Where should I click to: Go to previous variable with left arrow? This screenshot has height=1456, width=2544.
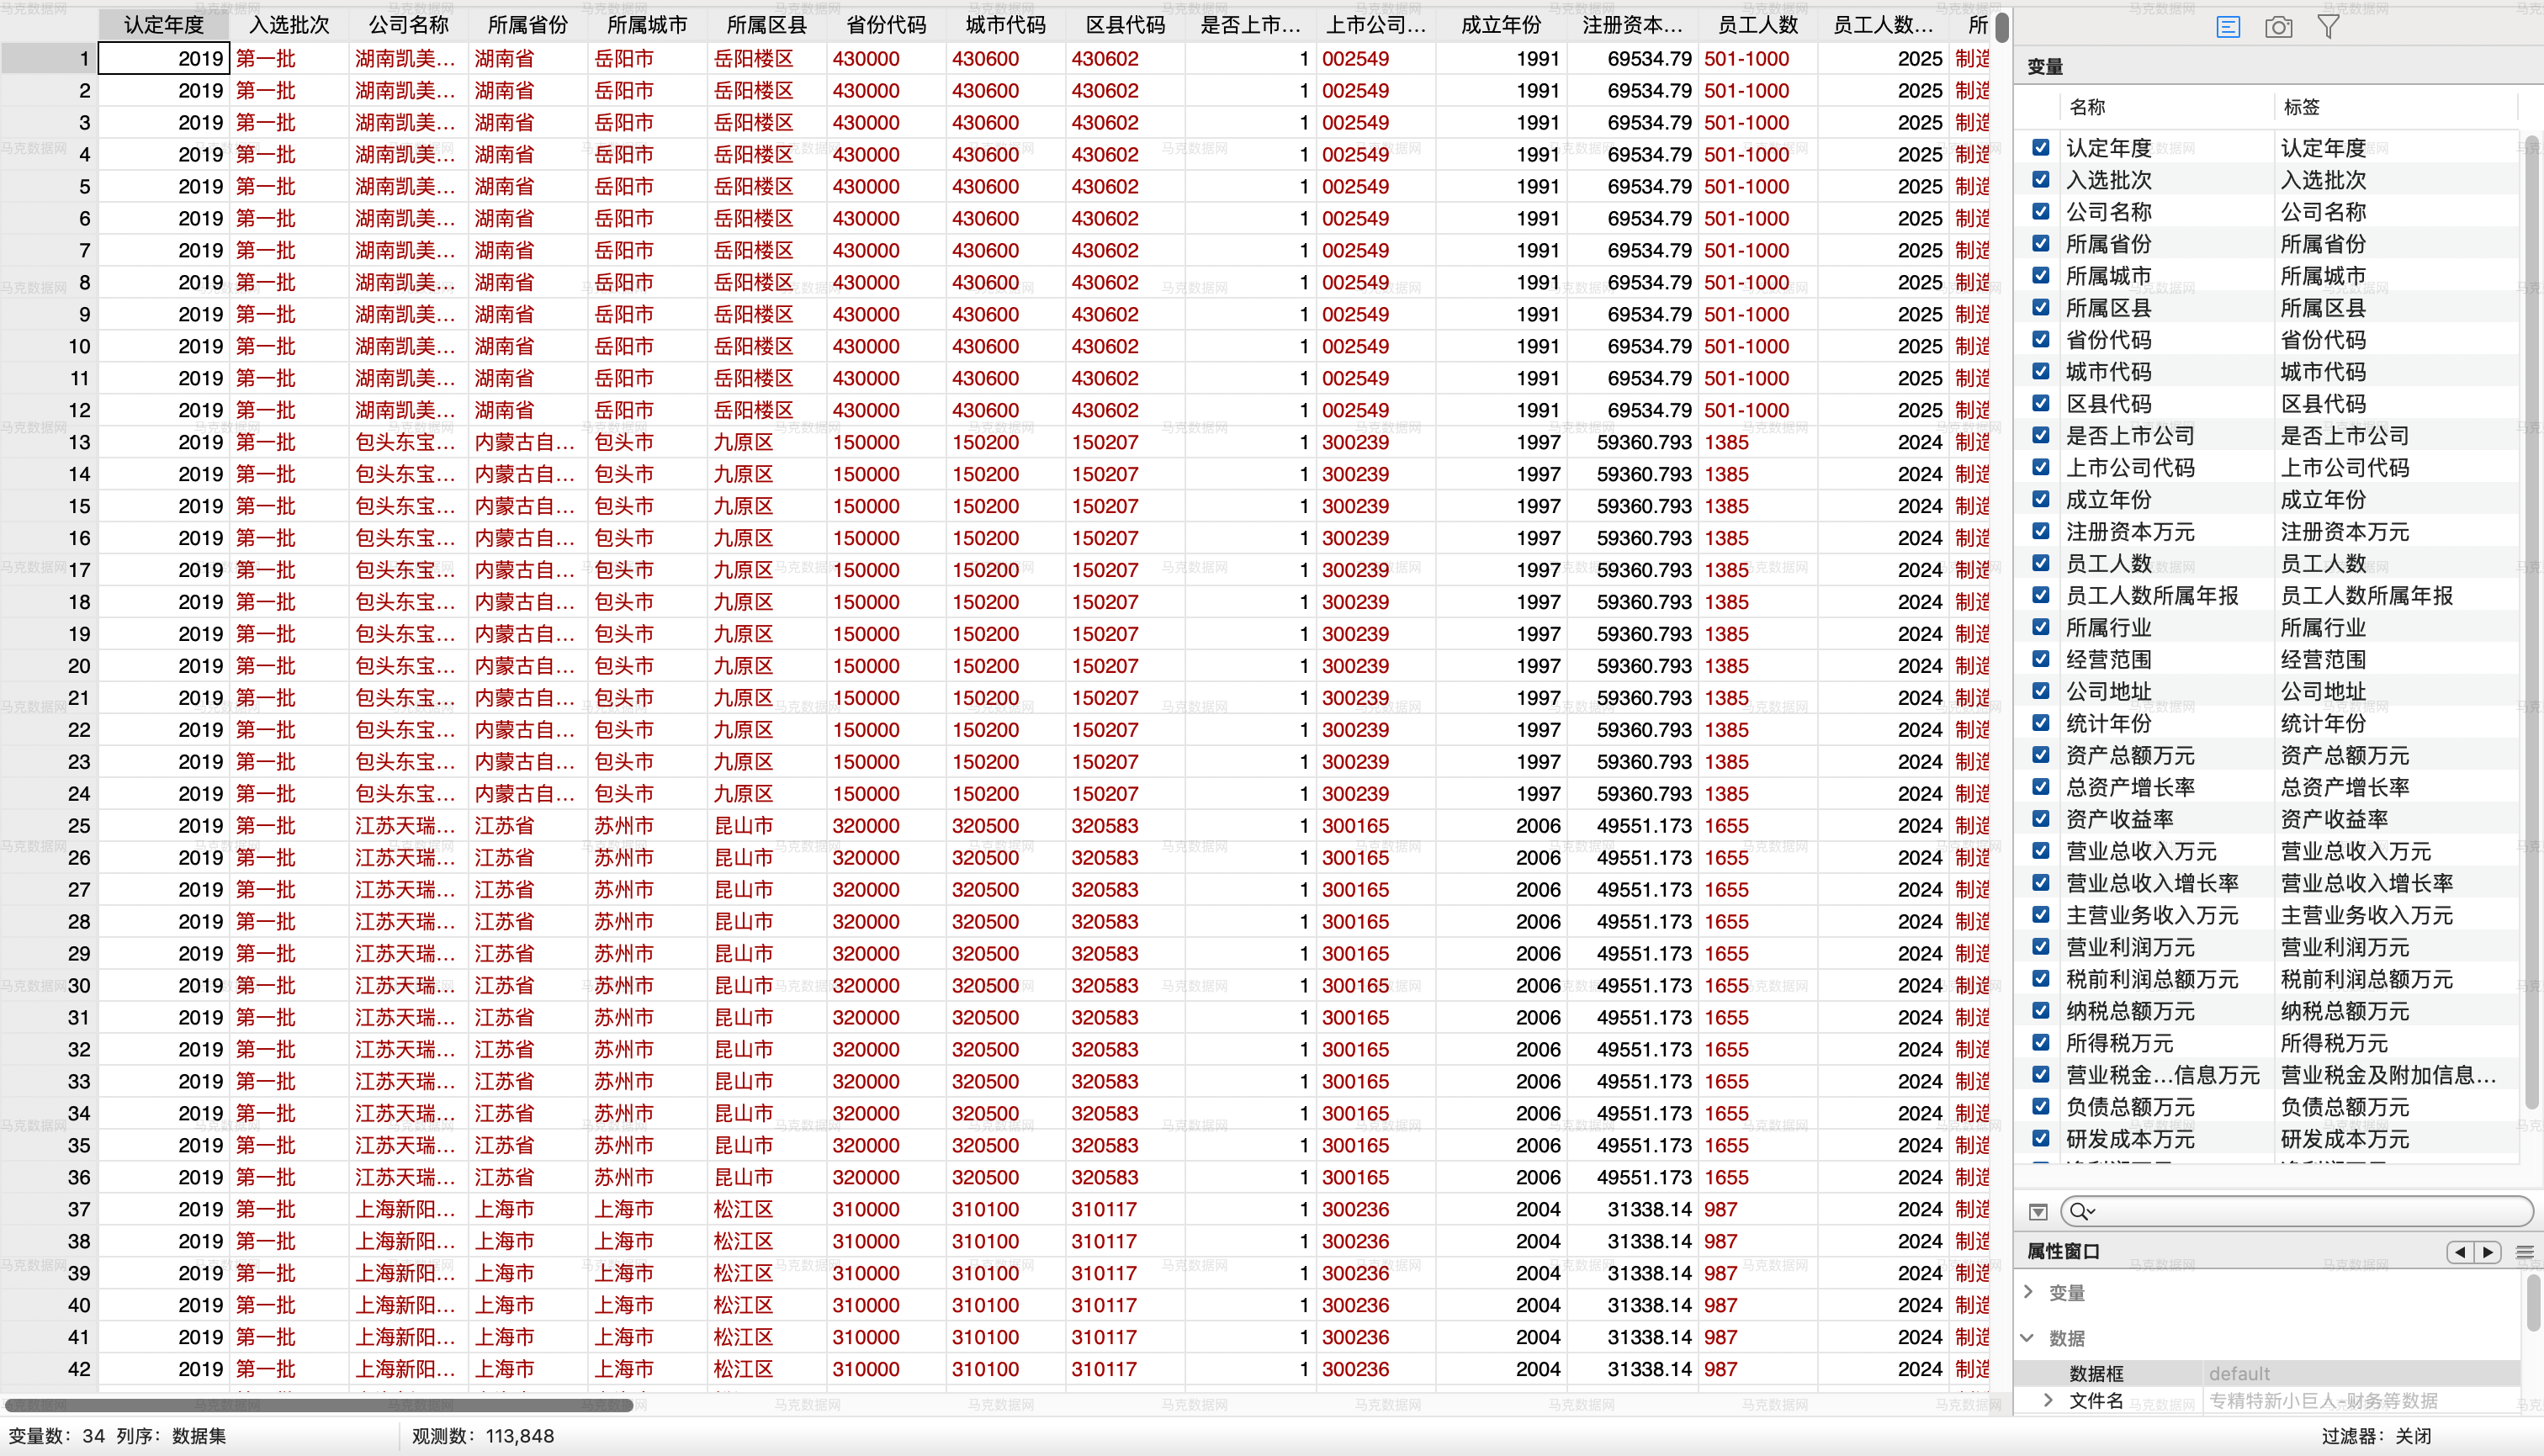pyautogui.click(x=2460, y=1252)
